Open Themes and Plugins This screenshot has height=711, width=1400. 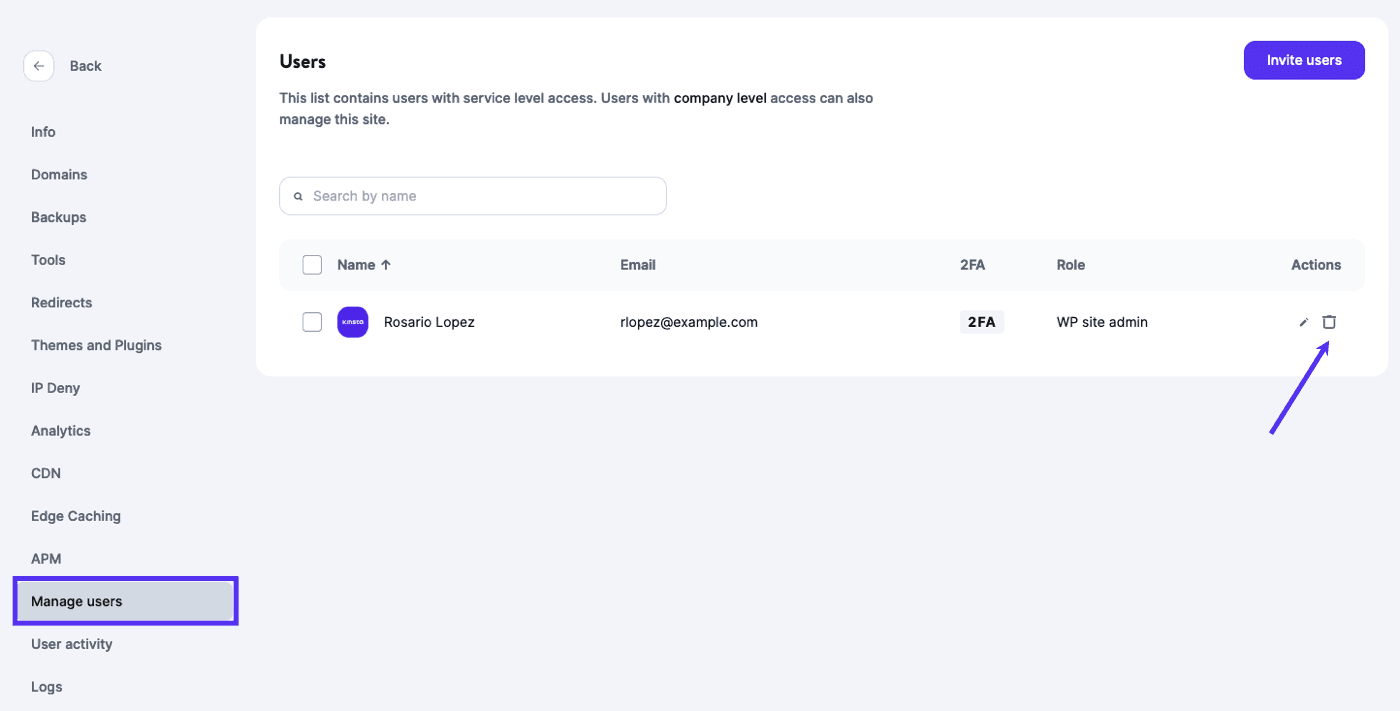pyautogui.click(x=96, y=345)
